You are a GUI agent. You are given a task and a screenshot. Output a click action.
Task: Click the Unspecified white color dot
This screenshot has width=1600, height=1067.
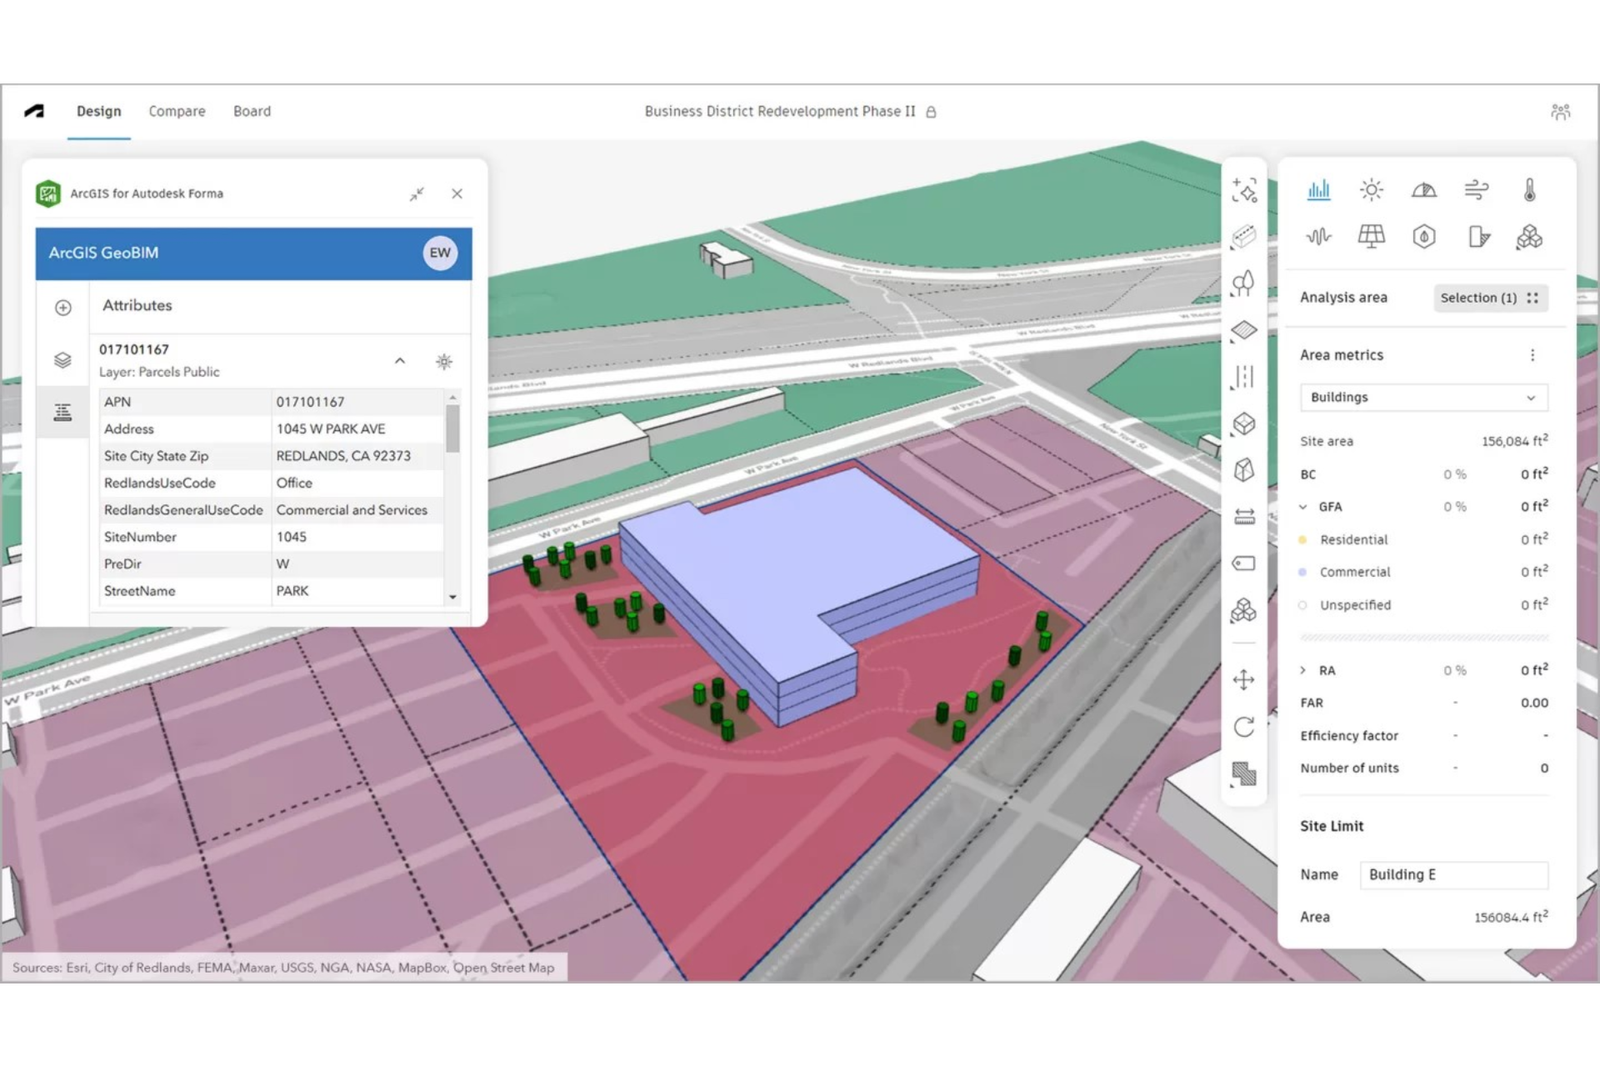[1302, 605]
